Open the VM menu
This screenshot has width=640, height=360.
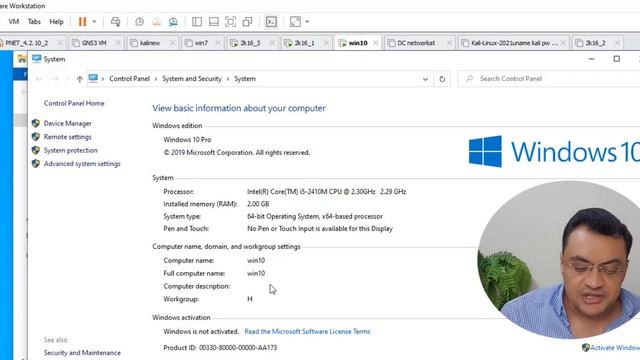tap(13, 22)
